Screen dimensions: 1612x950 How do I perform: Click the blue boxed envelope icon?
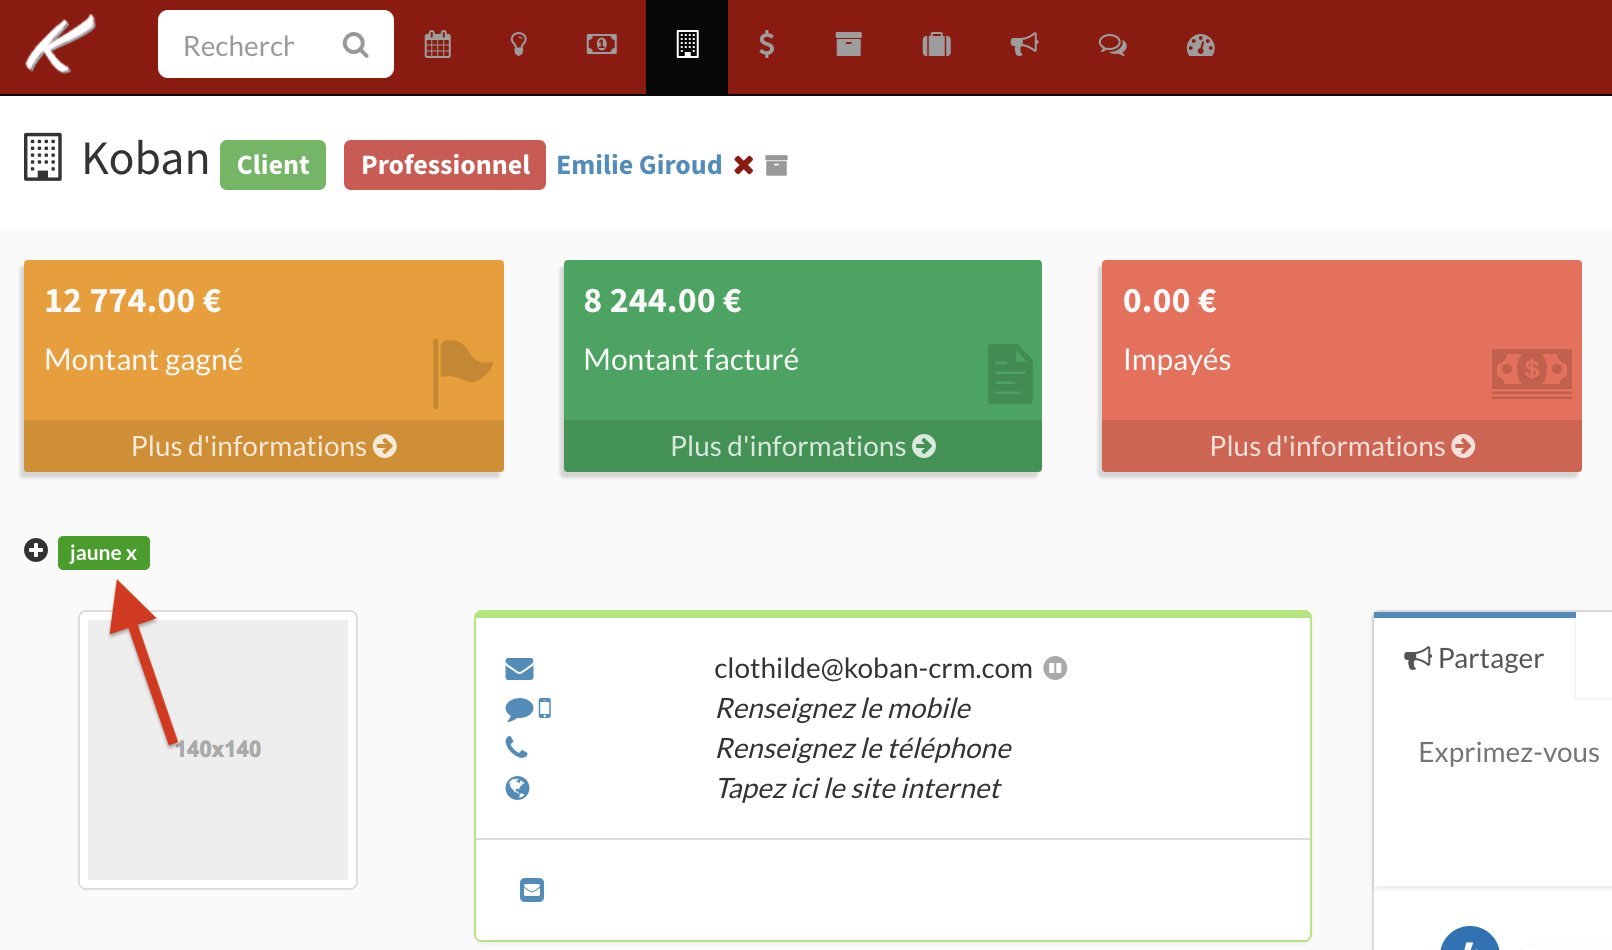point(532,890)
